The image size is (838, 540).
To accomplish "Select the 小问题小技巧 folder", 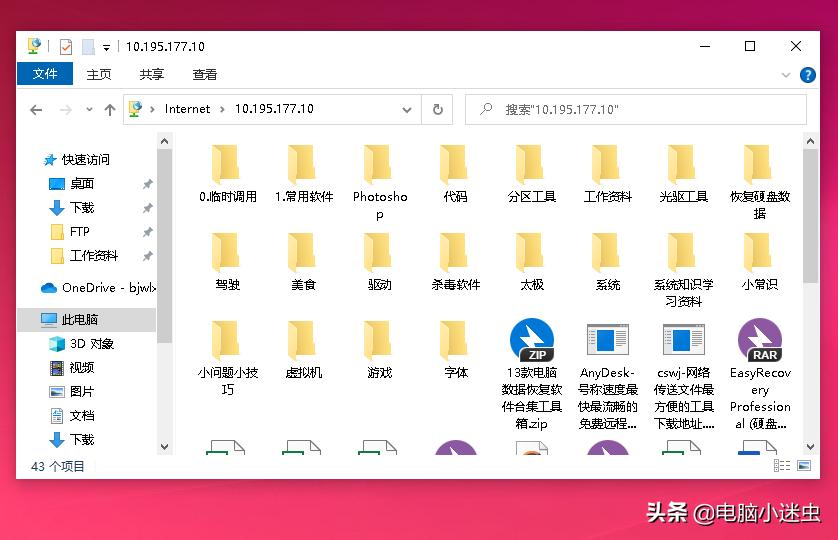I will coord(228,358).
